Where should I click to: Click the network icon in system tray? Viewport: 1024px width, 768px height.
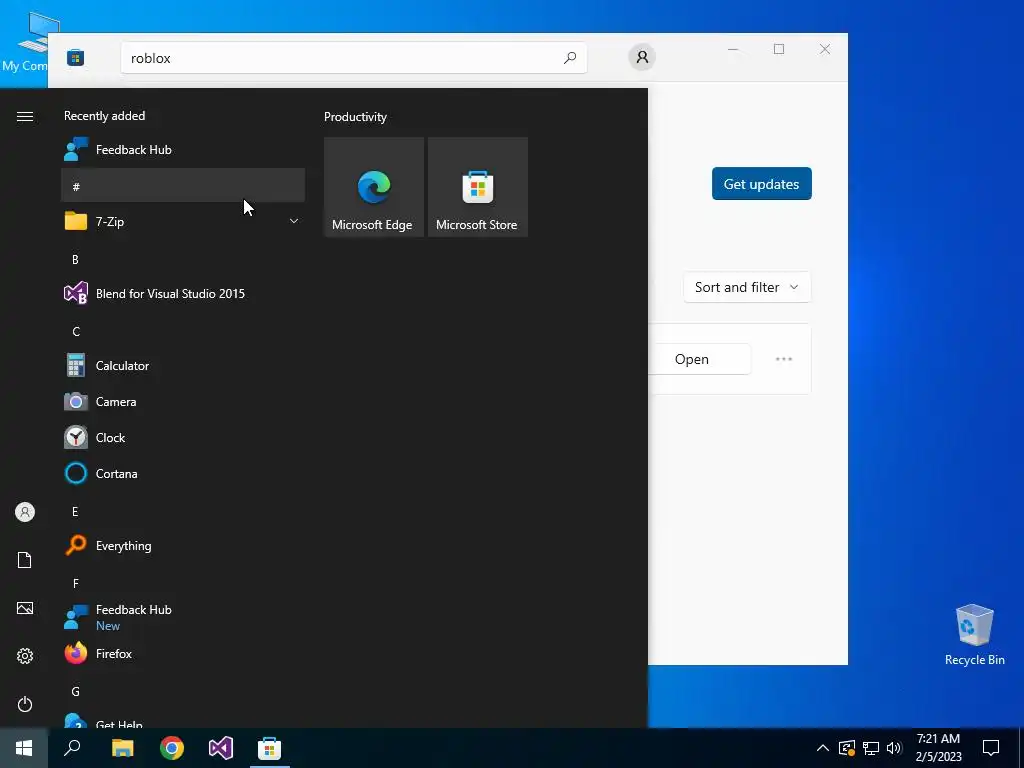click(x=871, y=748)
